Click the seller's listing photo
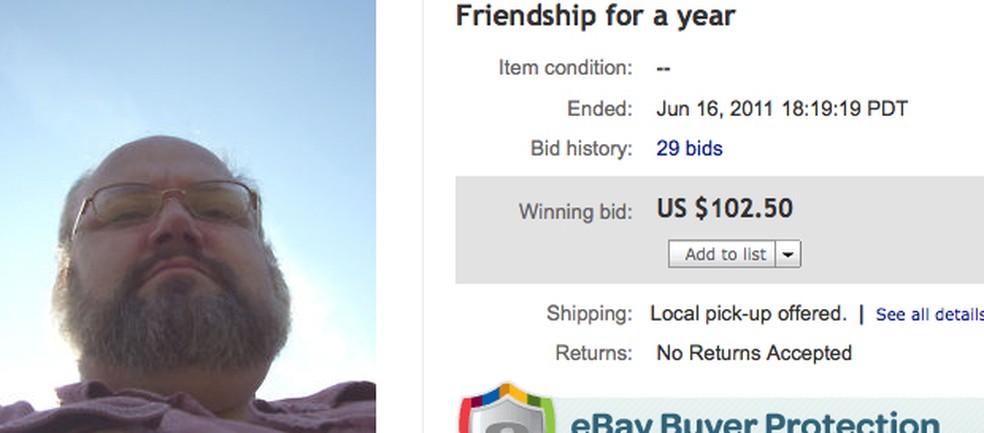The image size is (984, 433). point(187,216)
